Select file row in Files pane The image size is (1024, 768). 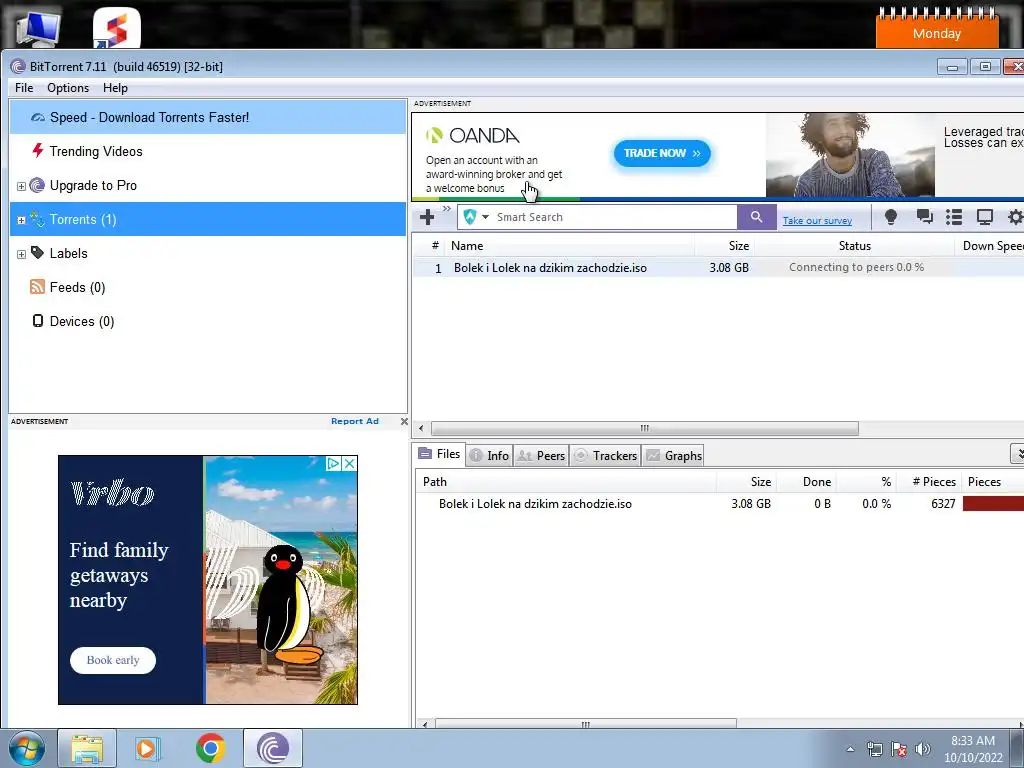point(718,504)
